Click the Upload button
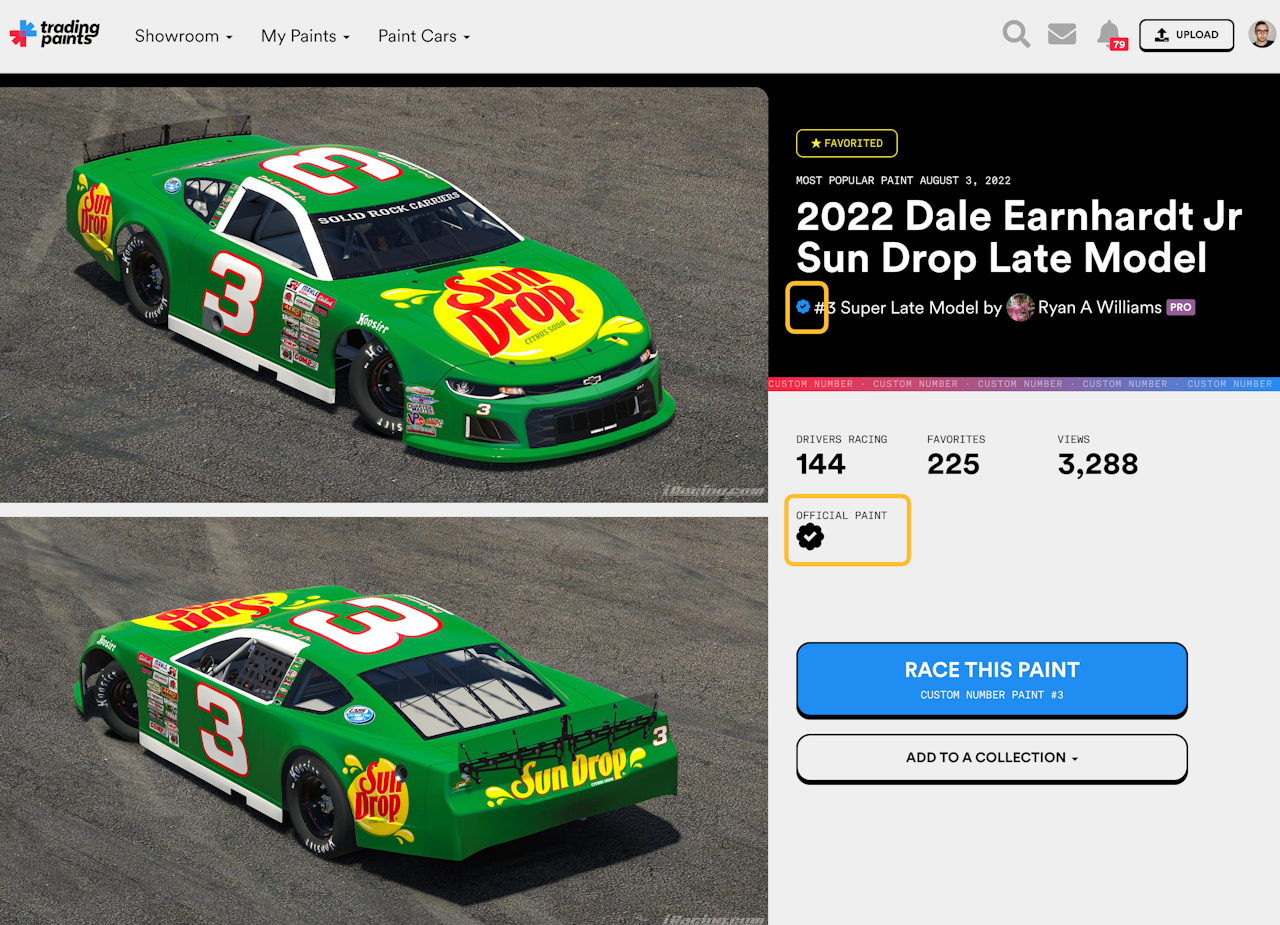 coord(1187,35)
